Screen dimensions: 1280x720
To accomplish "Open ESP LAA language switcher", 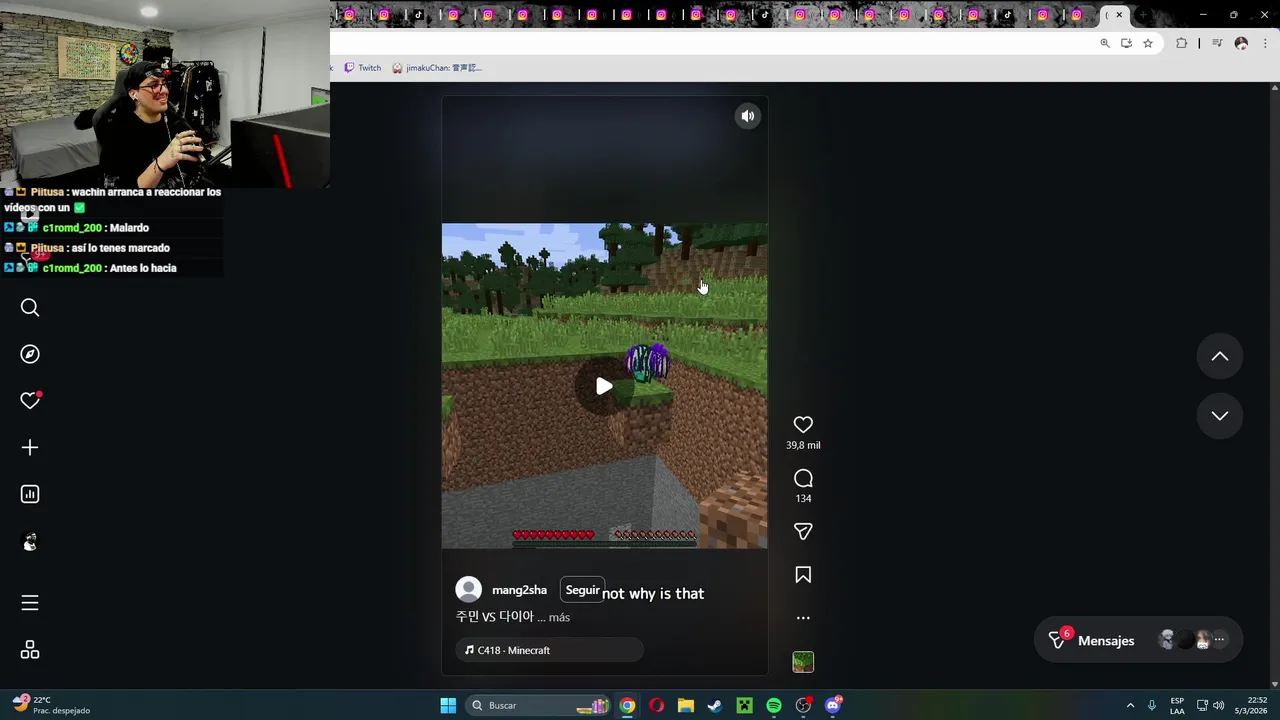I will (1177, 705).
